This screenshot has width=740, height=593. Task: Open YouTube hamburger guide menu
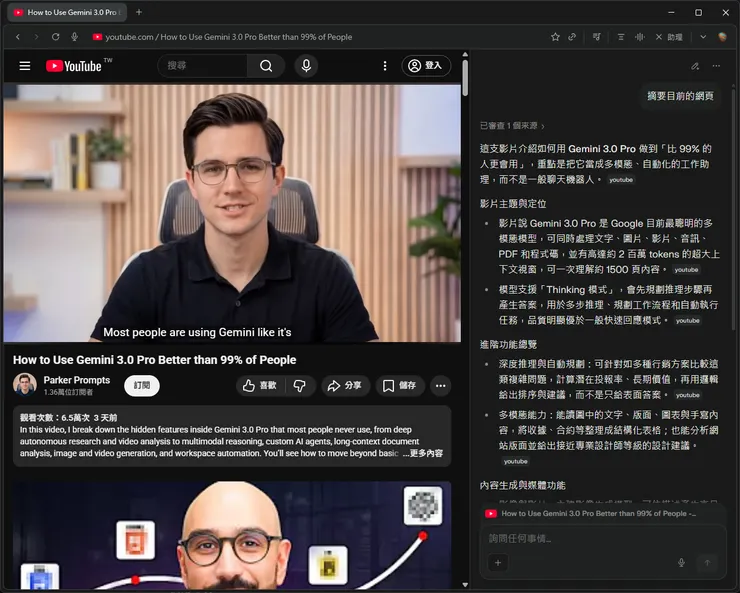tap(25, 66)
